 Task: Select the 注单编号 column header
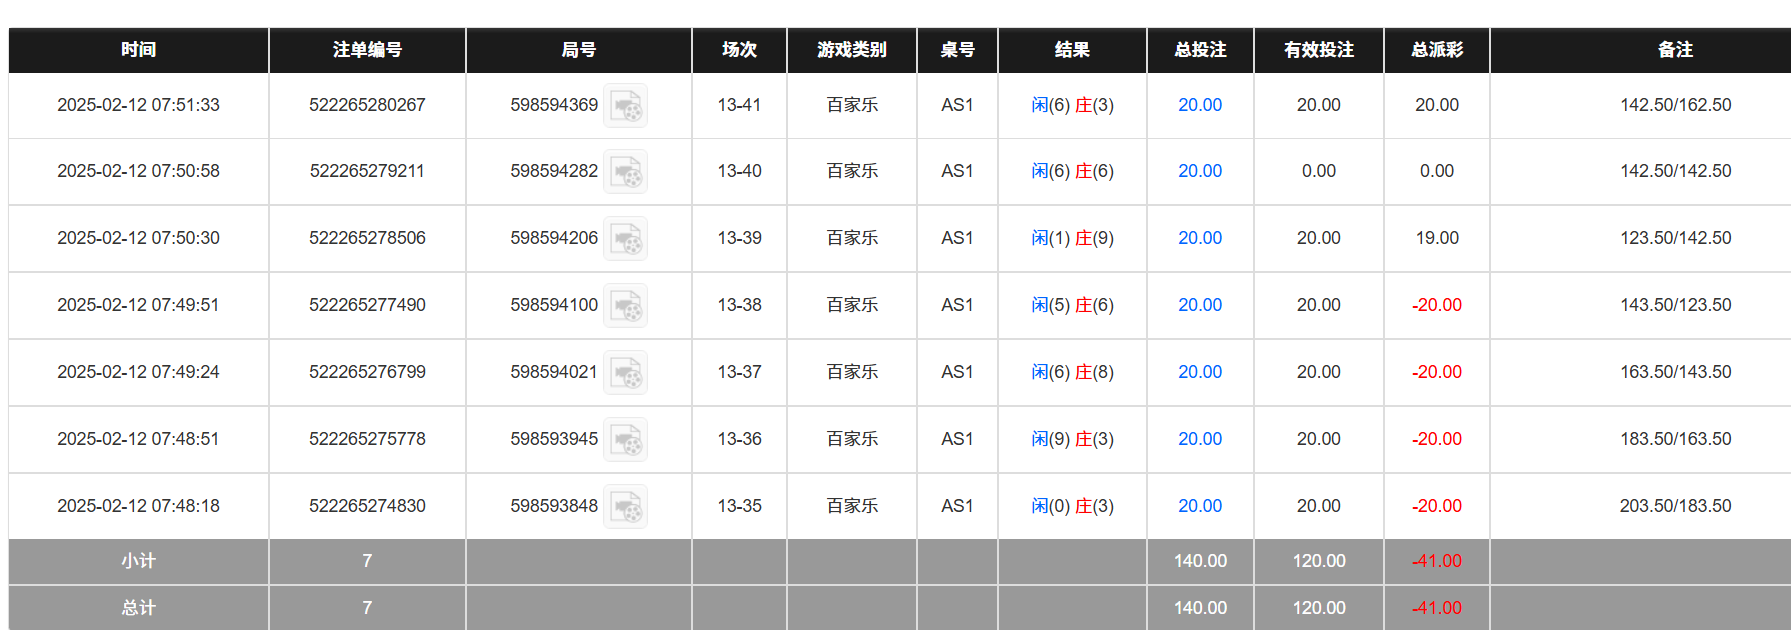367,50
